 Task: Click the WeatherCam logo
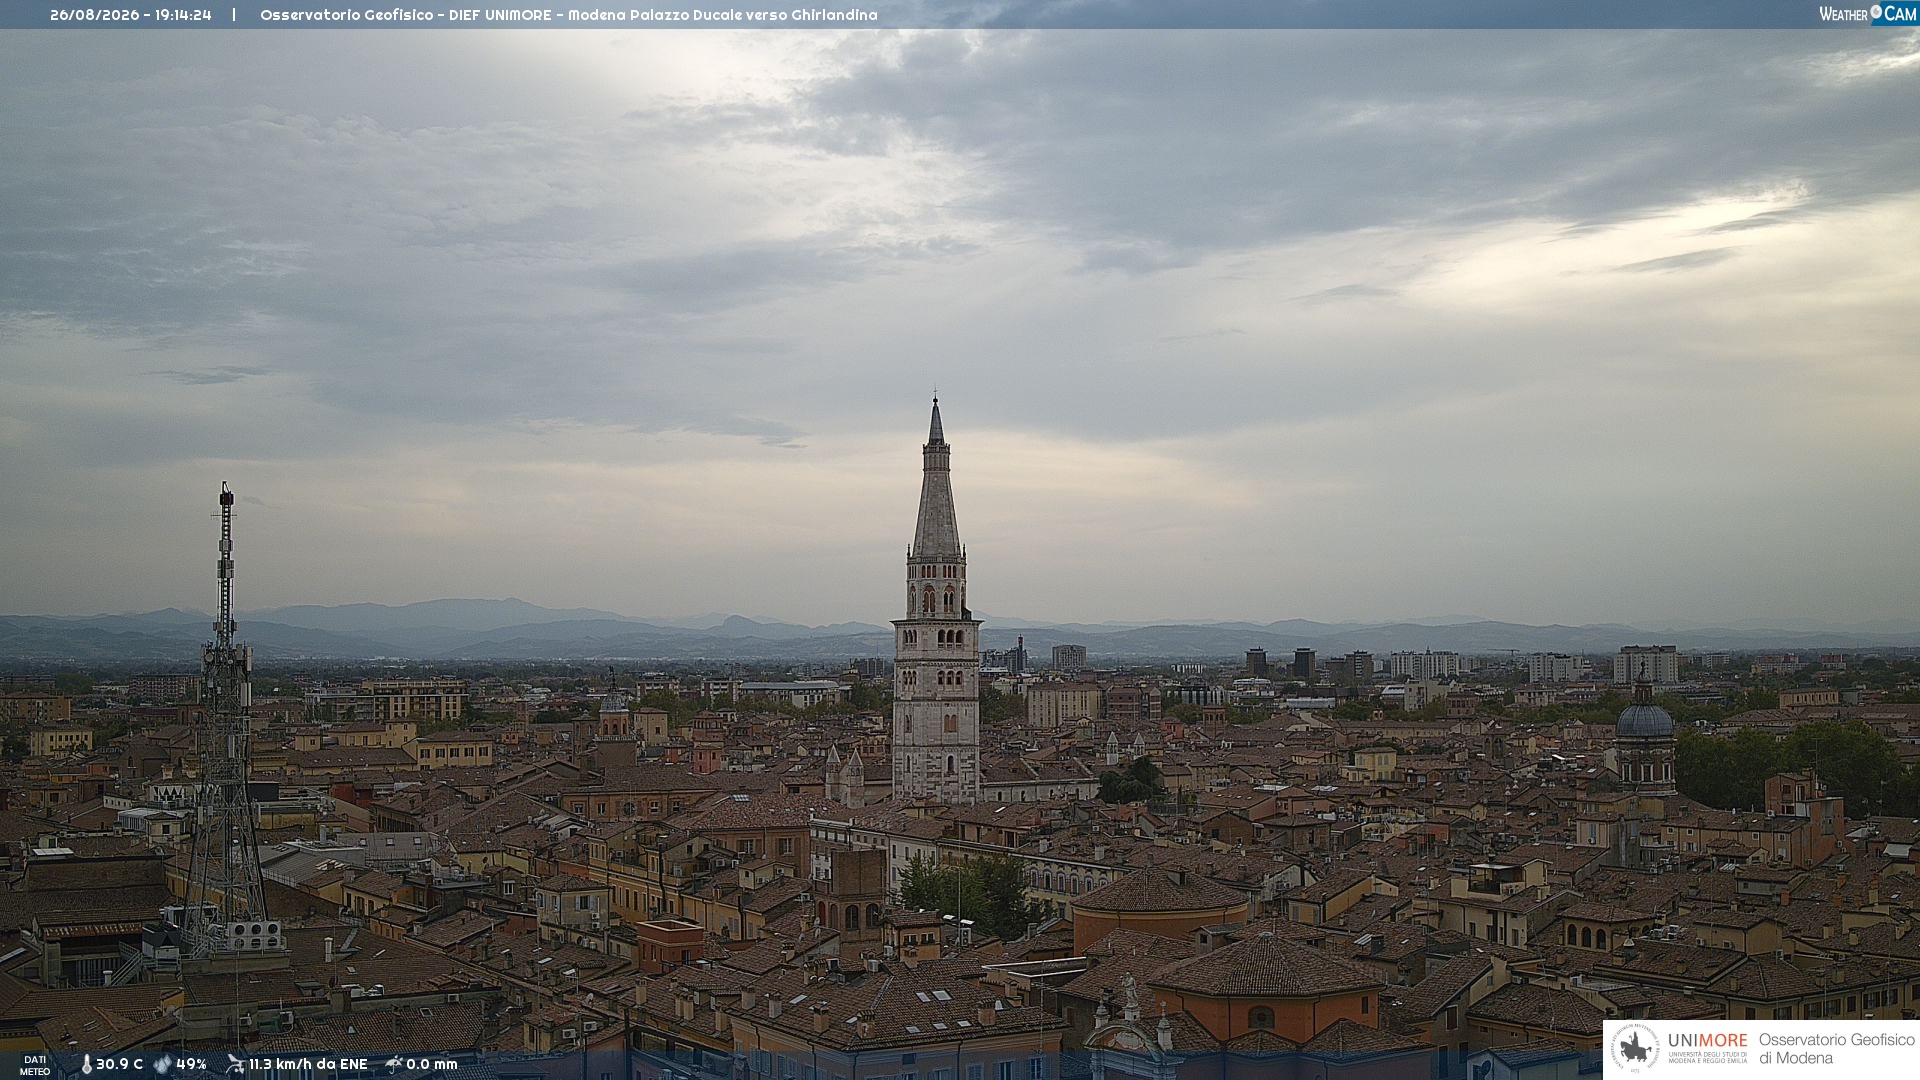point(1868,14)
